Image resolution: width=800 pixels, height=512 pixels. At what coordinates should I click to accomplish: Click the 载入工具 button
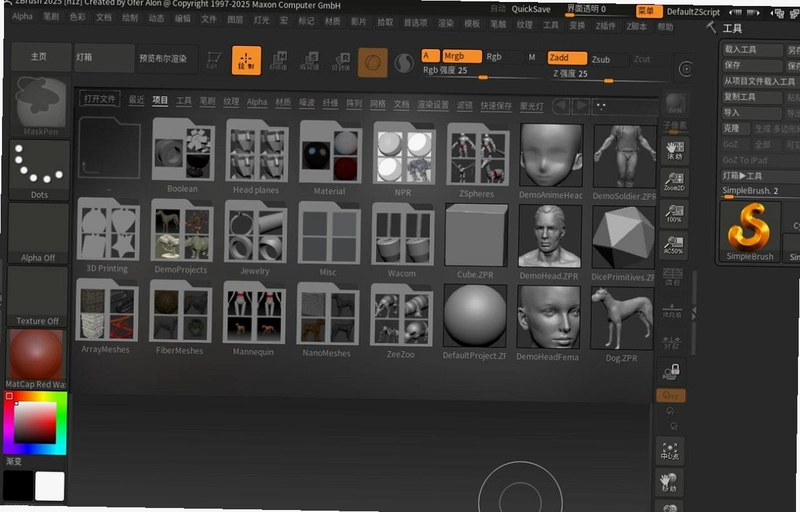pyautogui.click(x=752, y=49)
